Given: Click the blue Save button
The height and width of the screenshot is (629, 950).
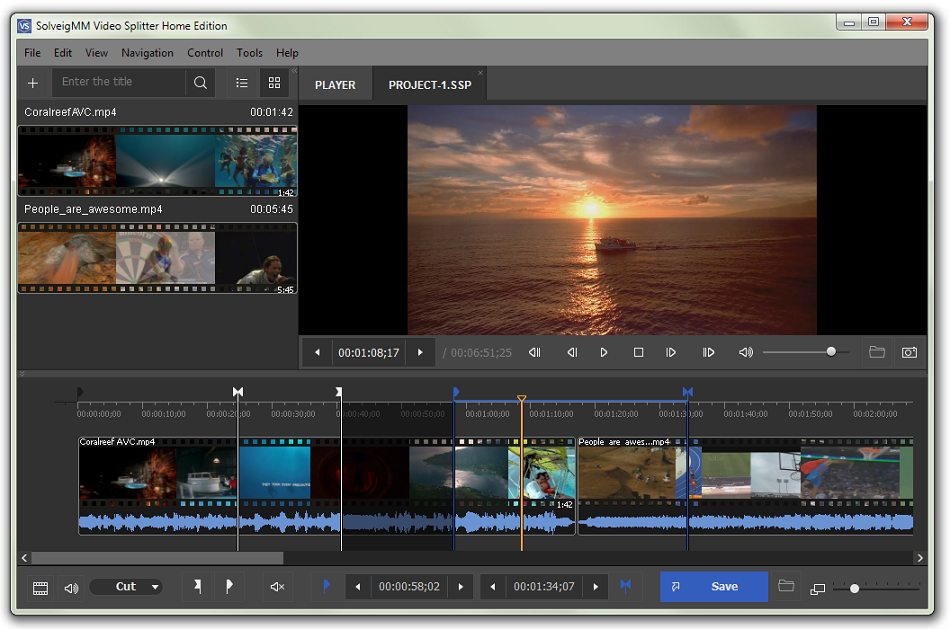Looking at the screenshot, I should (713, 587).
